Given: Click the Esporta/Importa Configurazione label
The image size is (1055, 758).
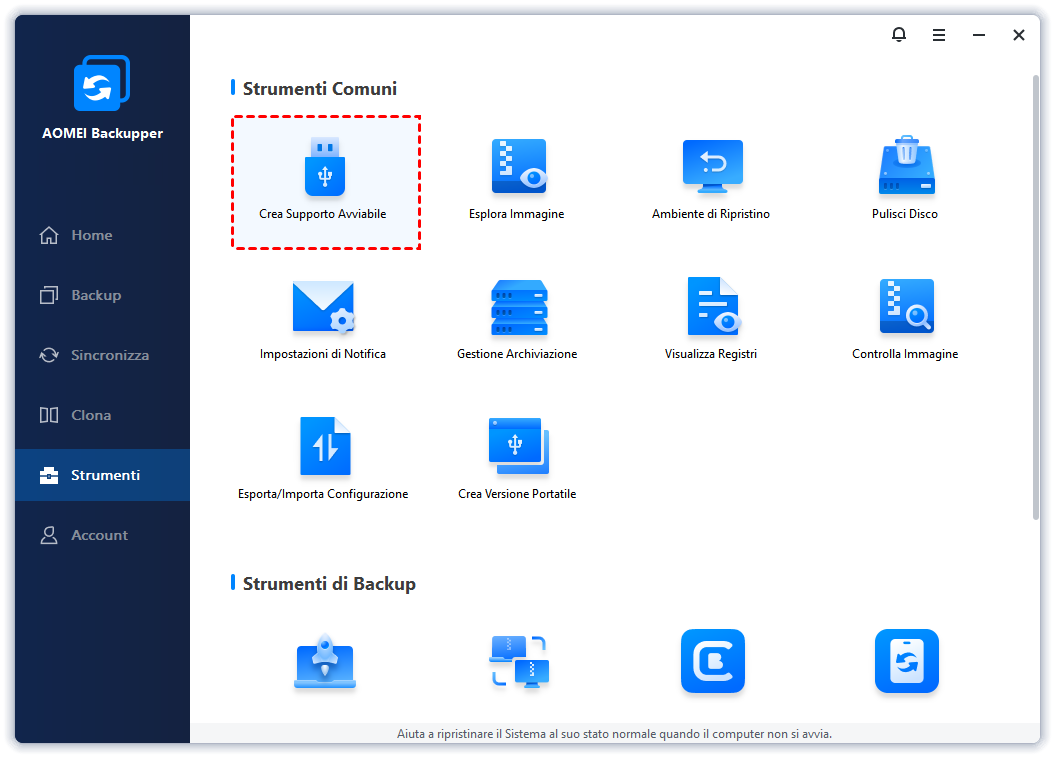Looking at the screenshot, I should coord(323,494).
